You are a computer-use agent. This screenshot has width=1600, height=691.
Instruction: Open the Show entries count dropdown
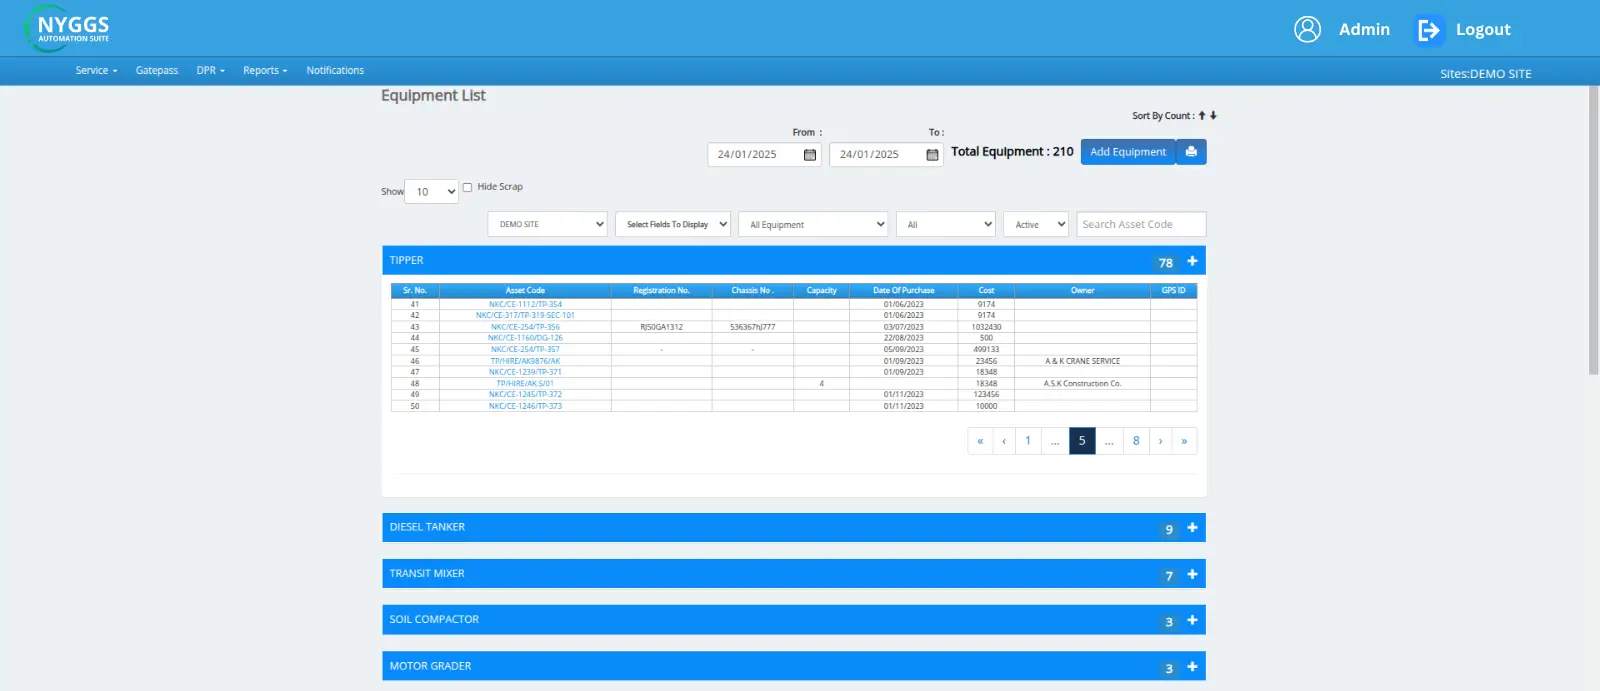click(431, 191)
